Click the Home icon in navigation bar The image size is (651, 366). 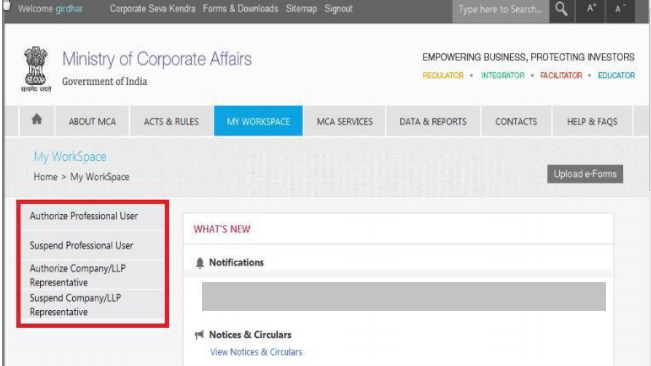point(37,120)
